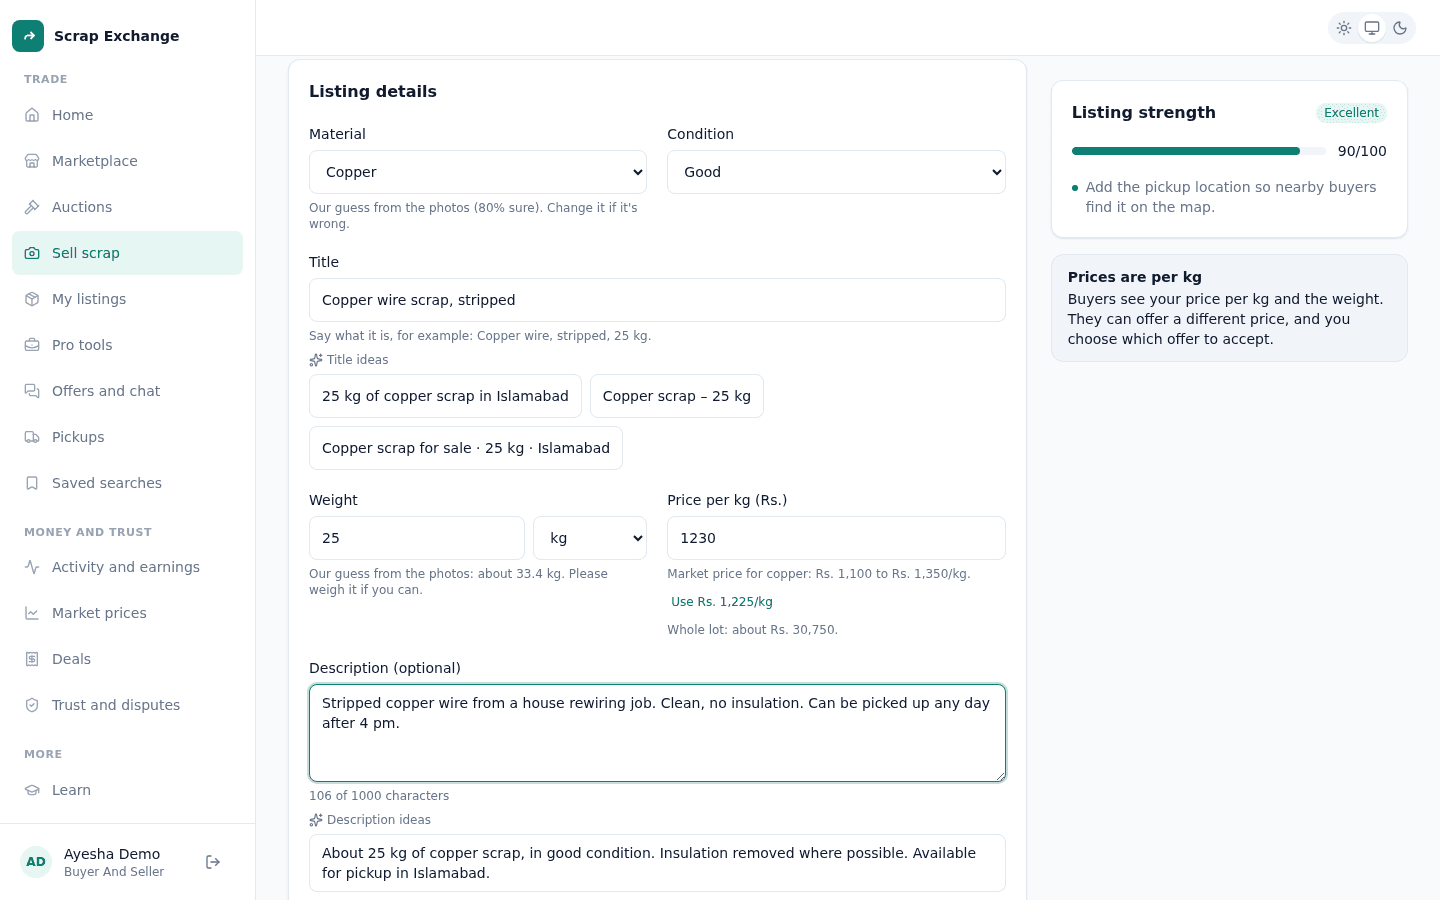The width and height of the screenshot is (1440, 900).
Task: View Activity and earnings
Action: [x=127, y=567]
